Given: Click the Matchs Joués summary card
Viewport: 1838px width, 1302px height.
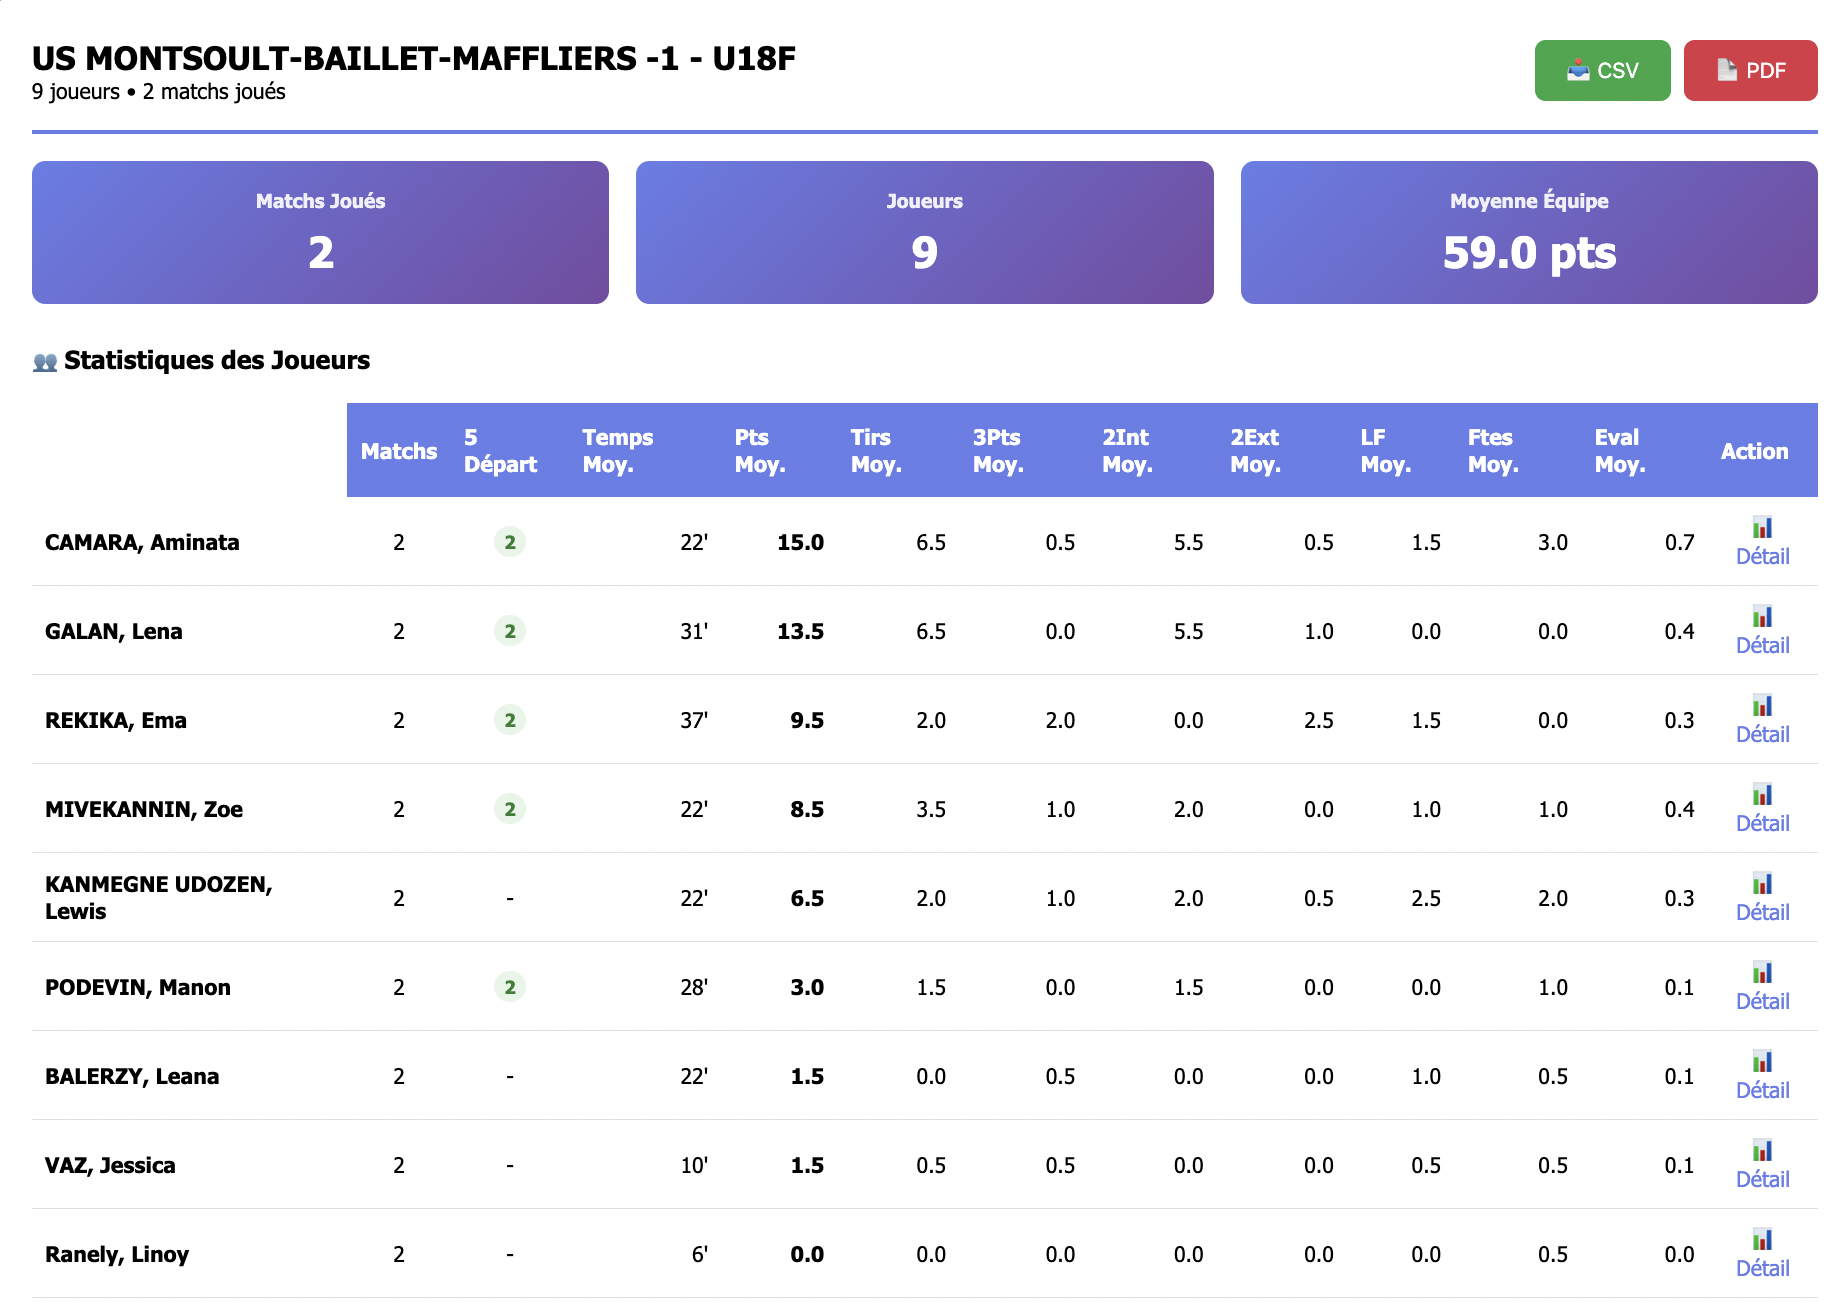Looking at the screenshot, I should (320, 232).
